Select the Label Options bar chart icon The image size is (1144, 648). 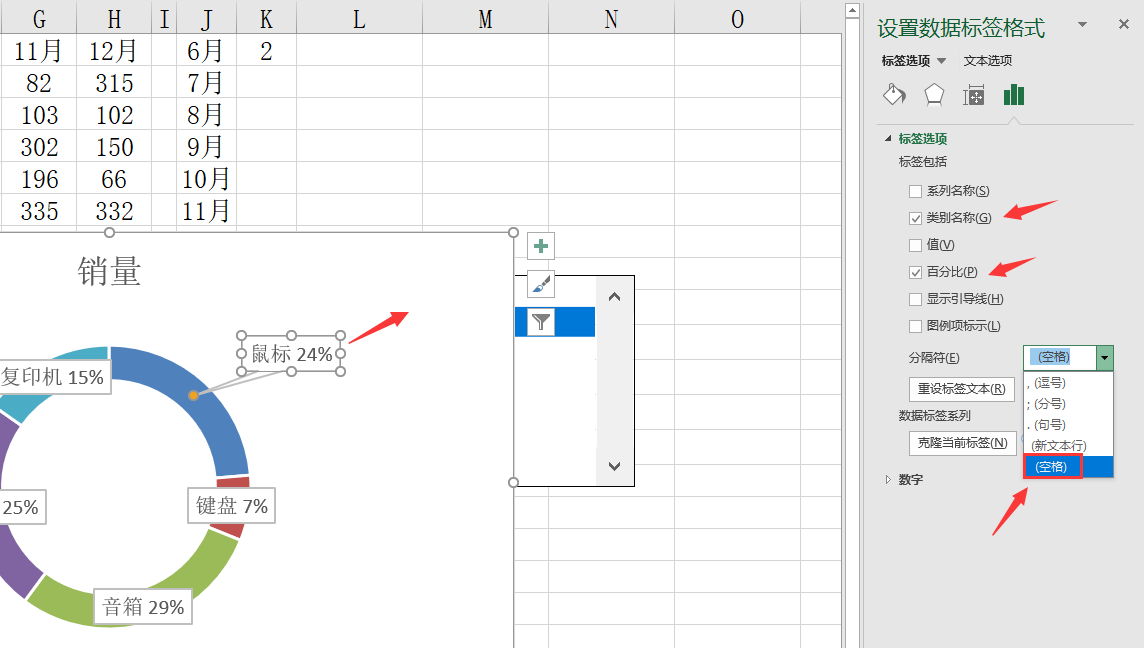(1013, 95)
